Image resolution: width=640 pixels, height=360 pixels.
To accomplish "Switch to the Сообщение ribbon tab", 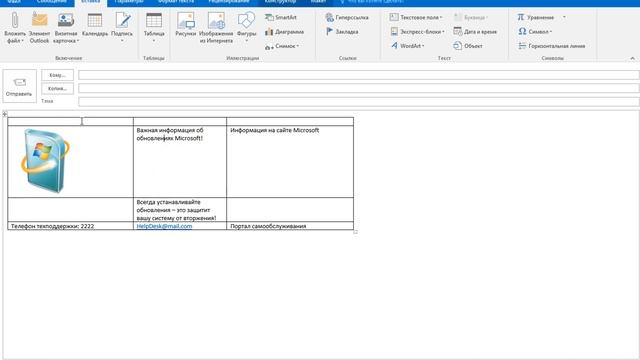I will [x=52, y=2].
